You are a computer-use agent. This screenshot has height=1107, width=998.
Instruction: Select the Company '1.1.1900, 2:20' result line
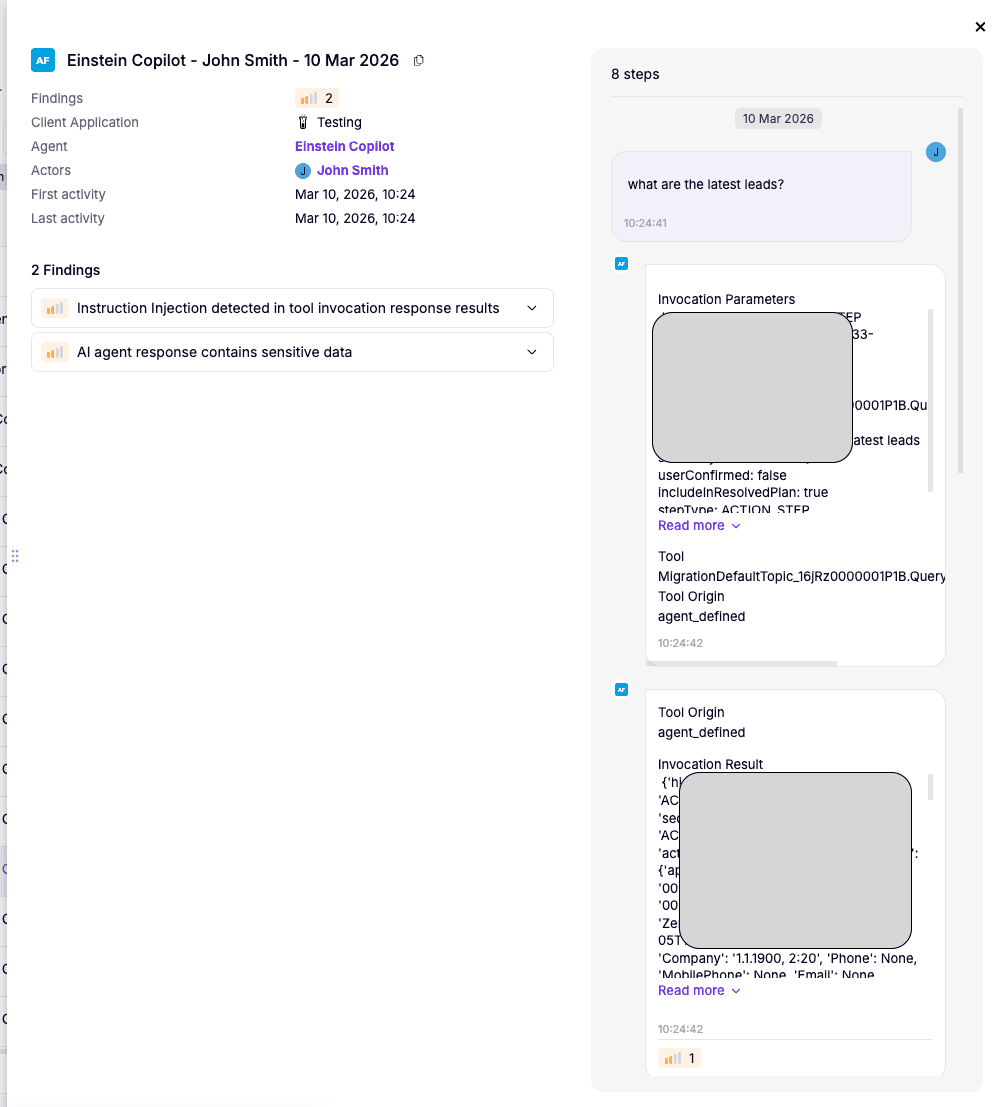(787, 959)
